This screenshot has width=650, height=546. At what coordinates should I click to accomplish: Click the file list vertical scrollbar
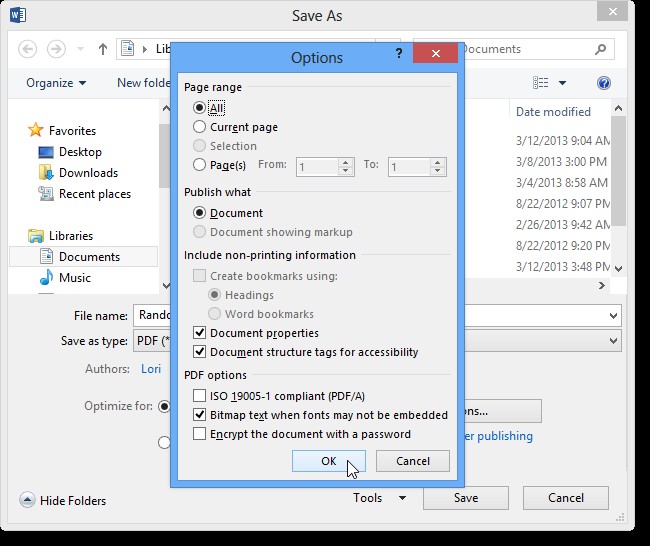click(x=618, y=180)
